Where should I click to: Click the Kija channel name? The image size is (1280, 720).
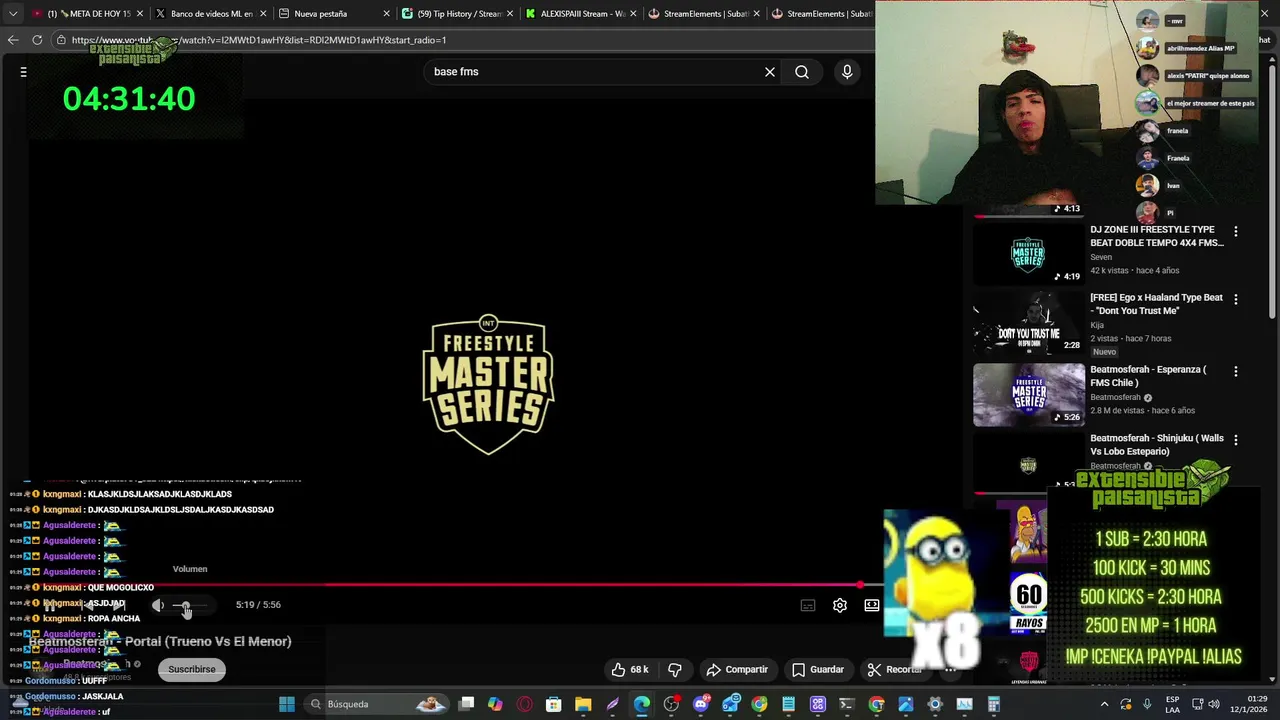click(x=1097, y=325)
